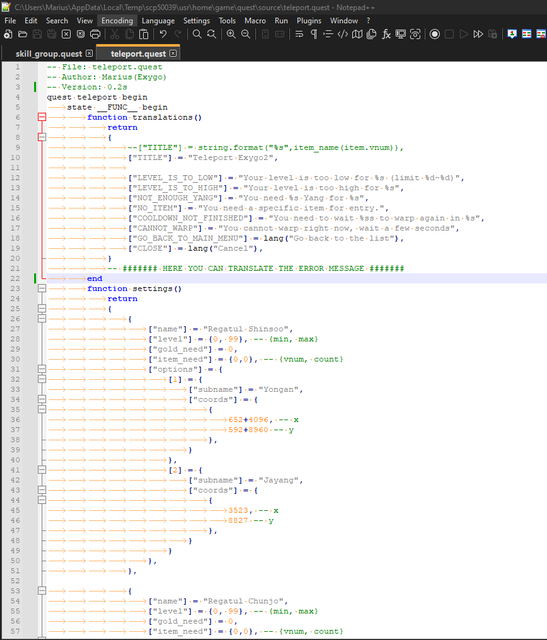Open the Settings menu
The height and width of the screenshot is (640, 547).
tap(196, 20)
